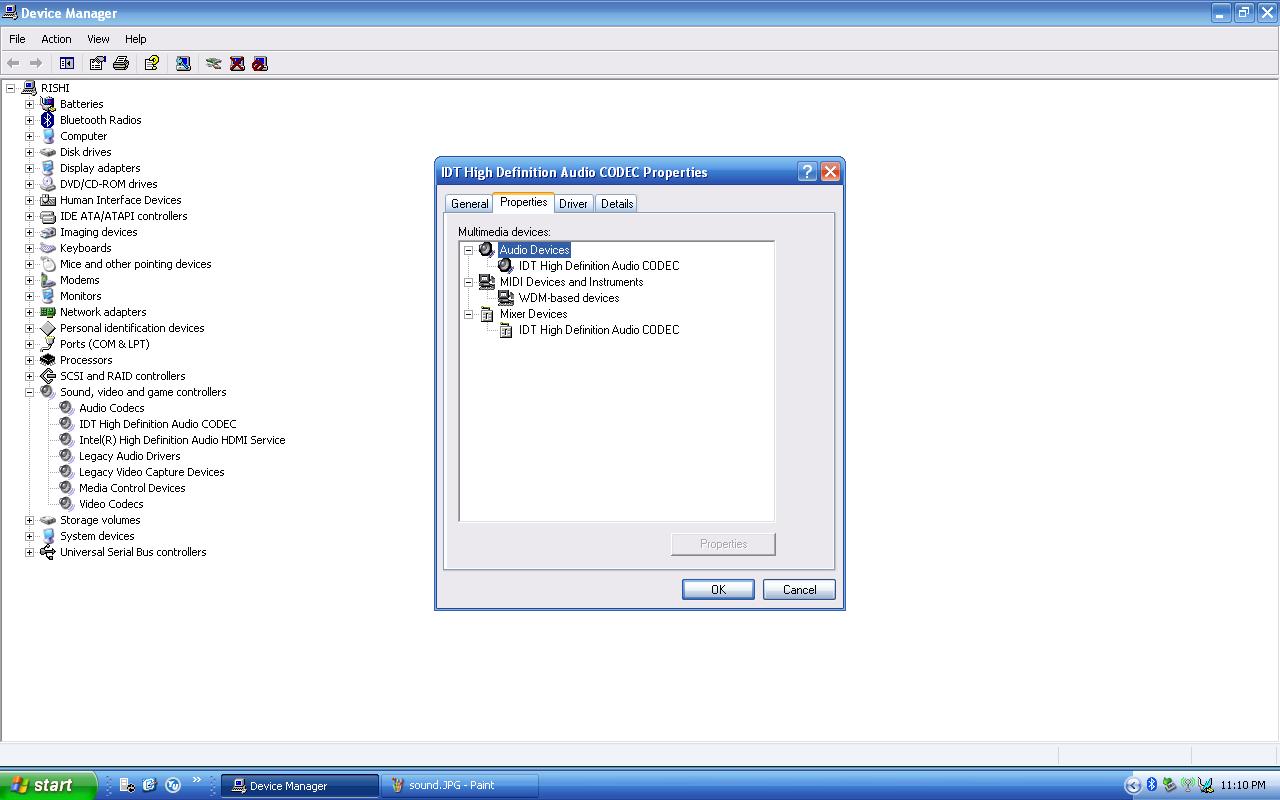Select Video Codecs entry

pos(111,504)
